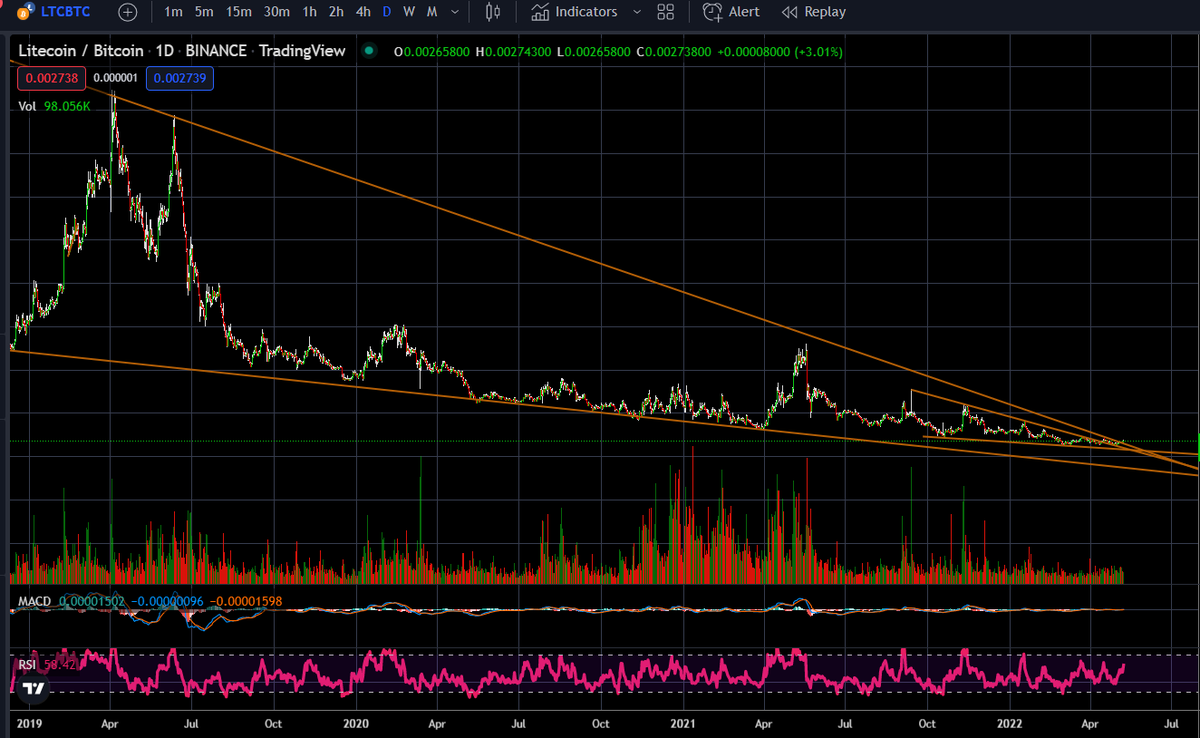This screenshot has height=738, width=1200.
Task: Click the blue buy price 0.002739 button
Action: [x=179, y=77]
